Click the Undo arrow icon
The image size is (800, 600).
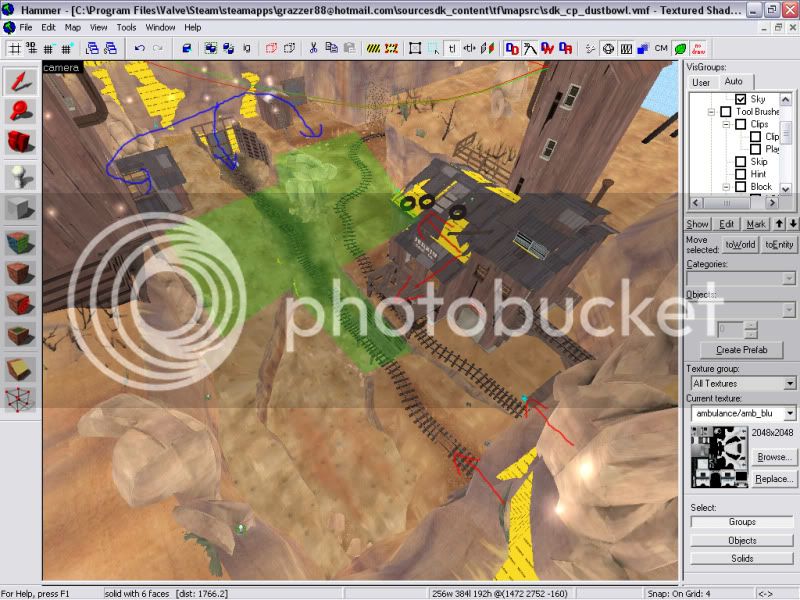139,48
